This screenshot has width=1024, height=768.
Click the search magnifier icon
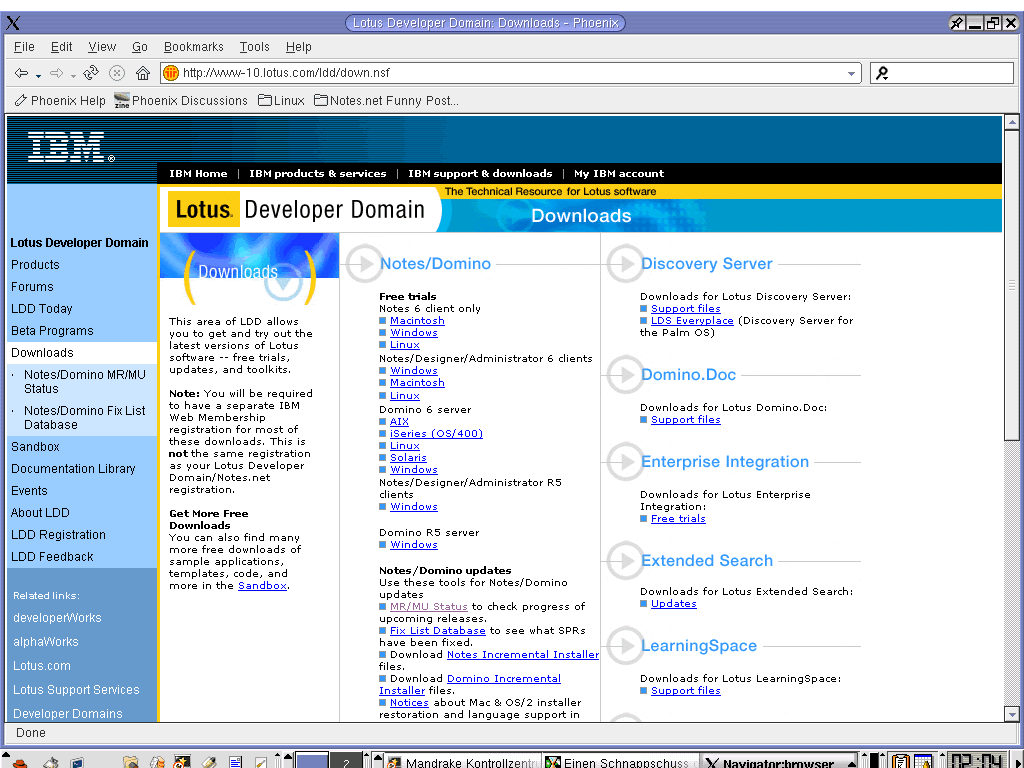pos(882,73)
